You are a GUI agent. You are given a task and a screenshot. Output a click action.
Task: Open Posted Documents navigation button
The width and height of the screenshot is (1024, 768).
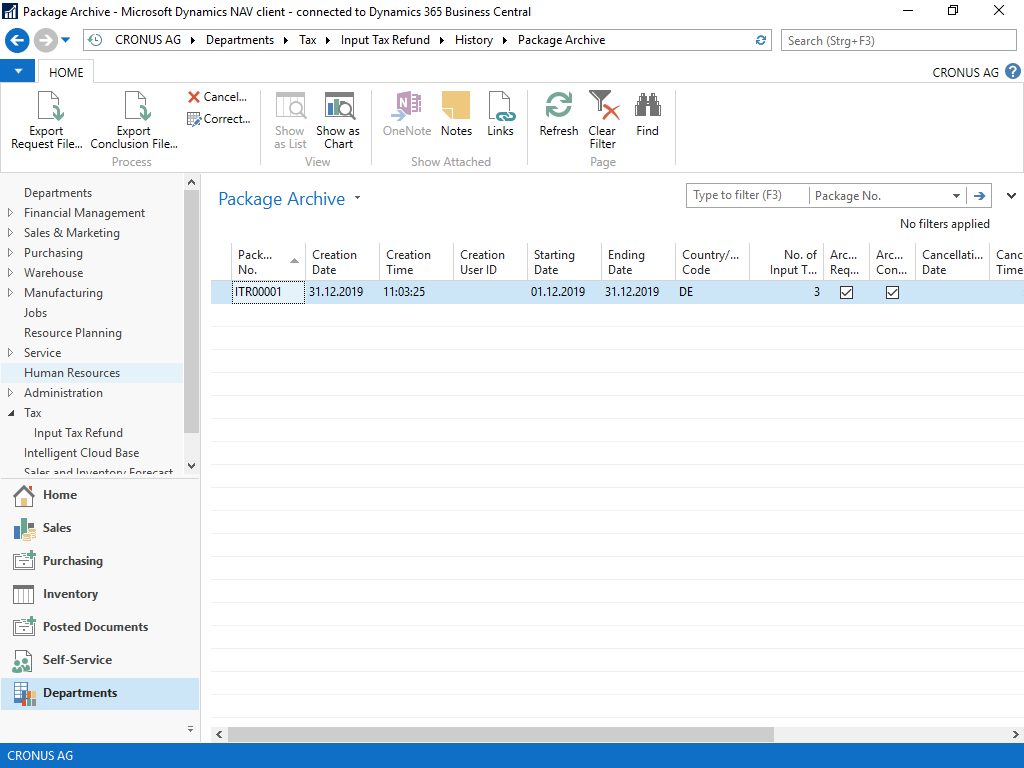pyautogui.click(x=99, y=627)
